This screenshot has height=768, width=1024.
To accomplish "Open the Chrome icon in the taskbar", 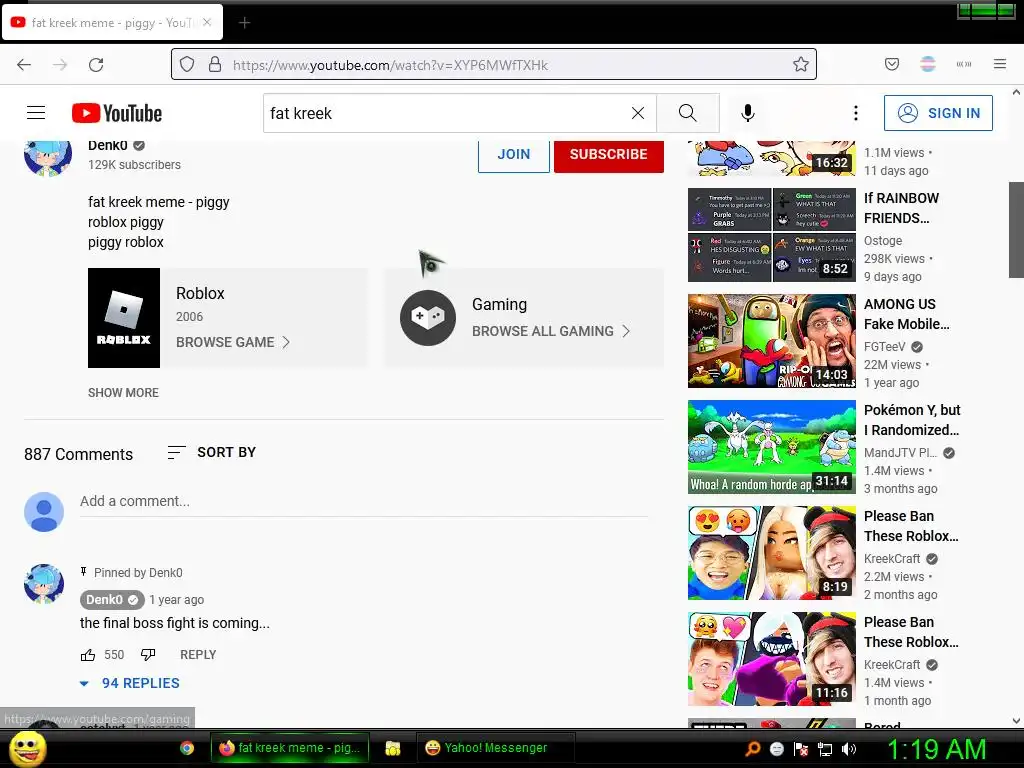I will click(187, 748).
